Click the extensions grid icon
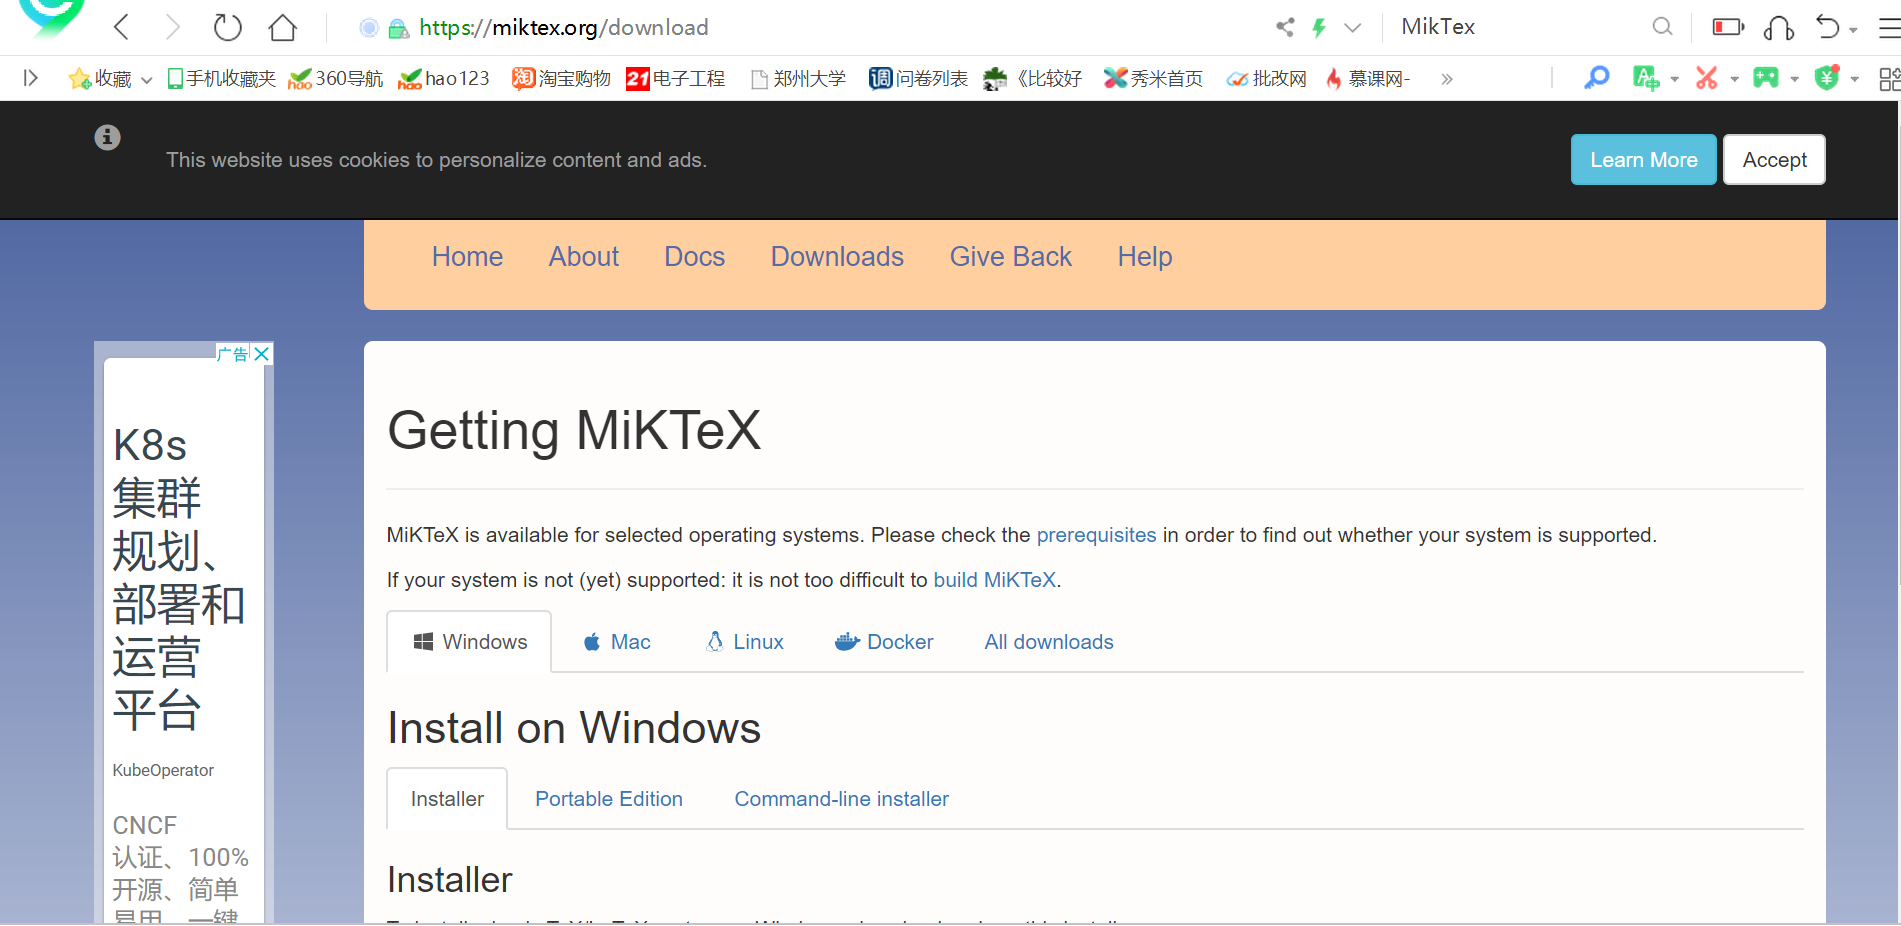The height and width of the screenshot is (926, 1901). click(1889, 79)
